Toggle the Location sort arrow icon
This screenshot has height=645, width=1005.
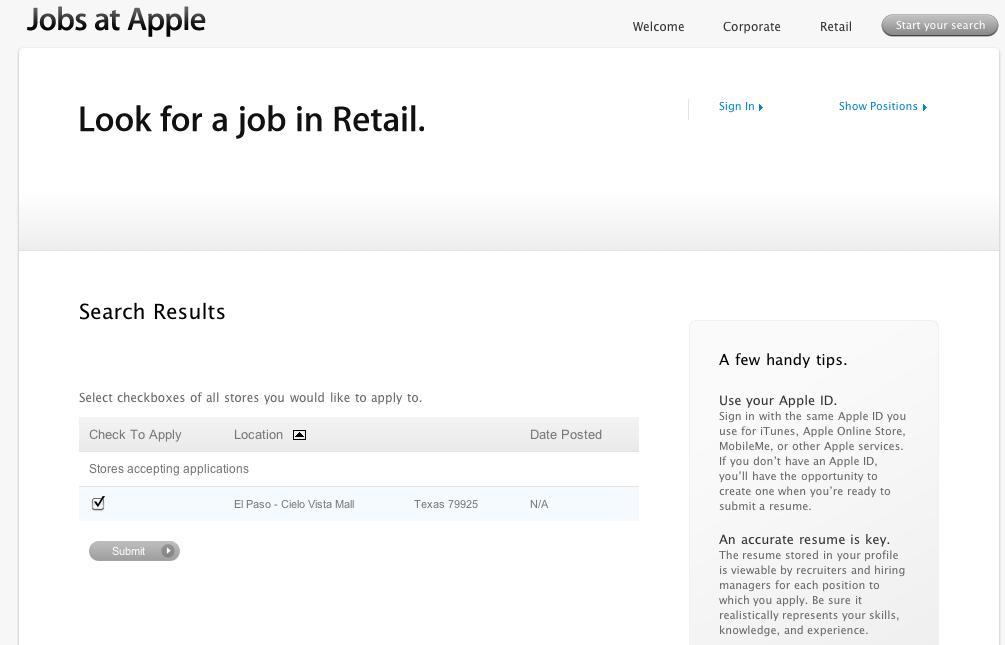pos(299,435)
